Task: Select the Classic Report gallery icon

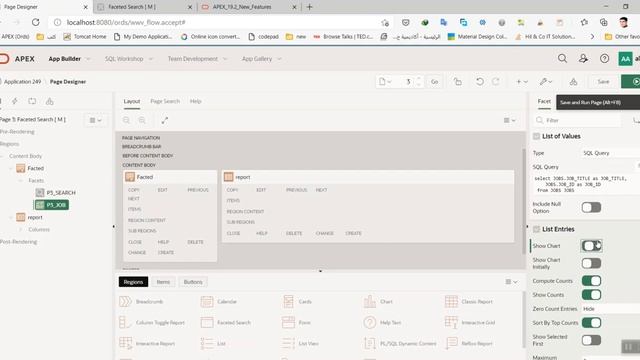Action: pos(451,302)
